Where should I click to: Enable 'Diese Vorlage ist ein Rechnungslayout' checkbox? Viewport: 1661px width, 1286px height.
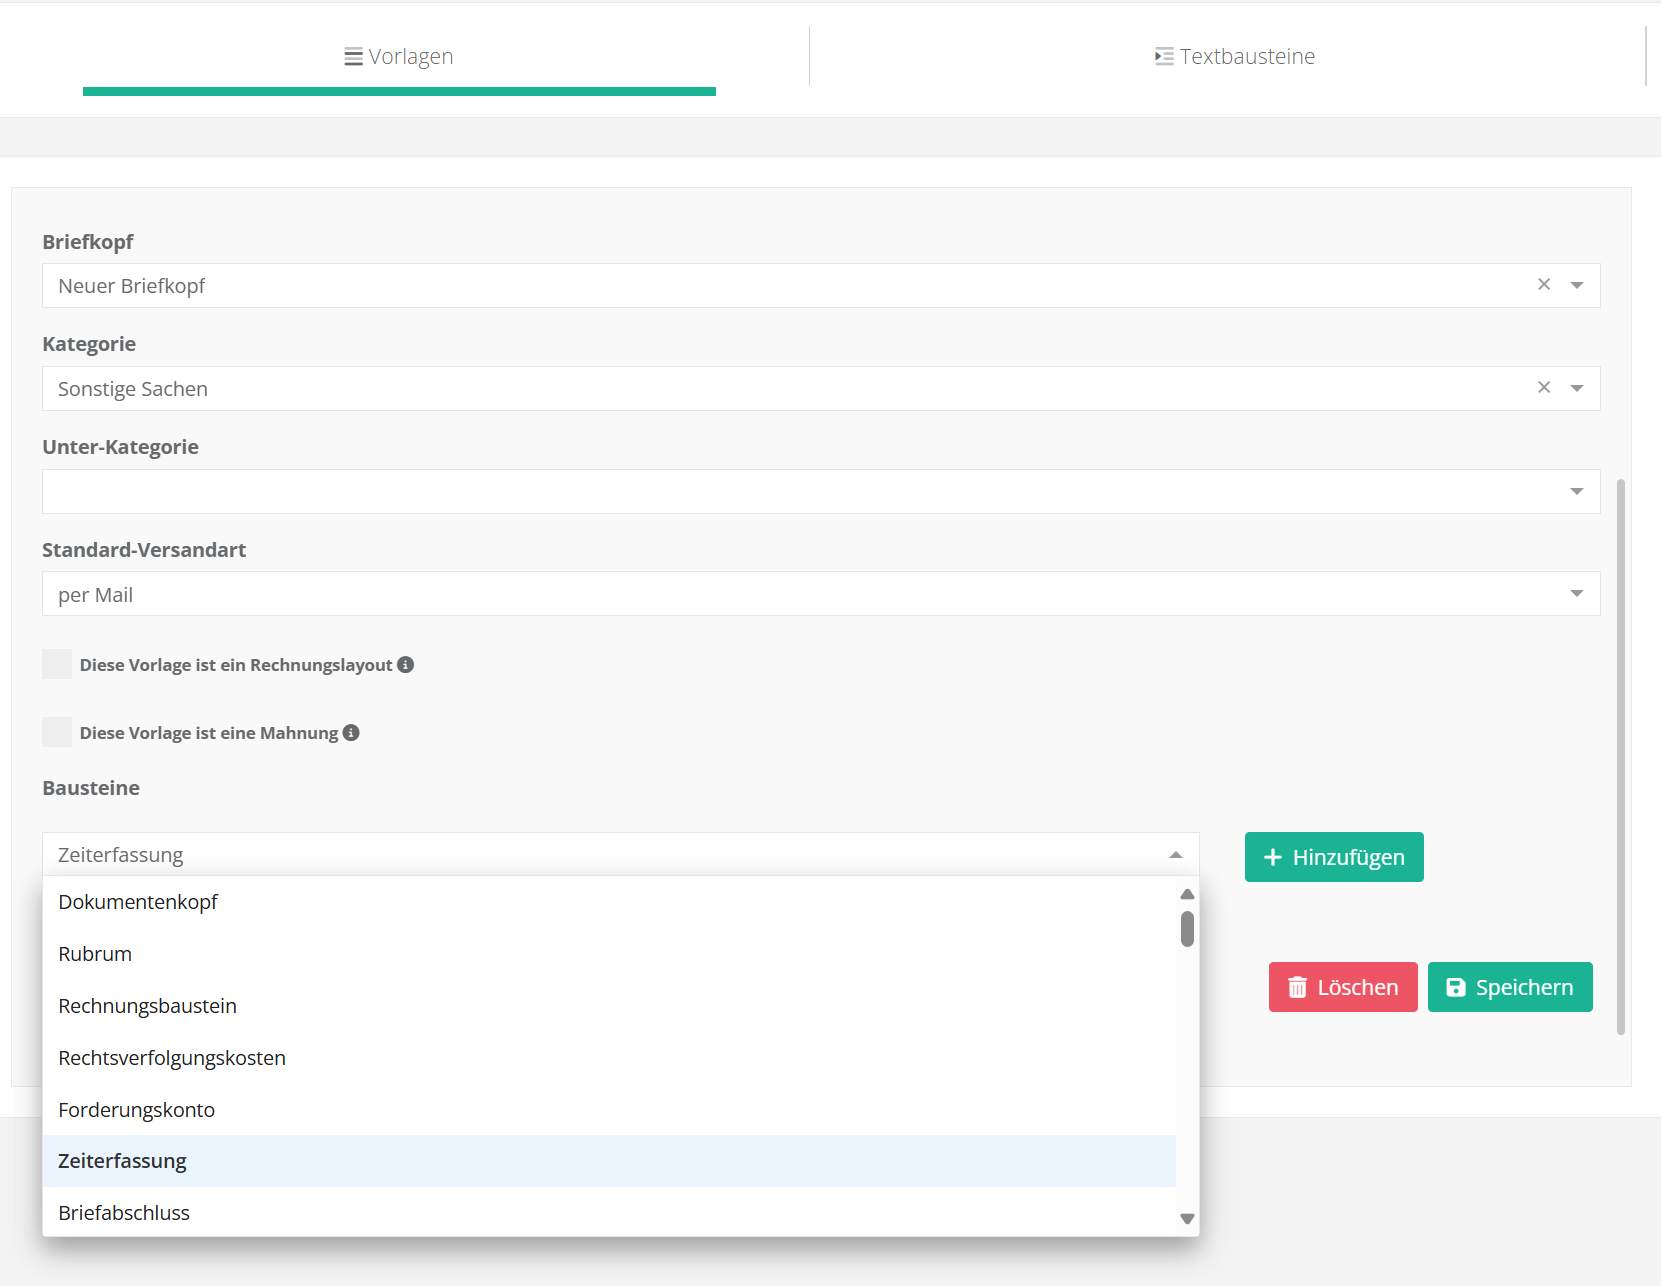click(x=57, y=665)
